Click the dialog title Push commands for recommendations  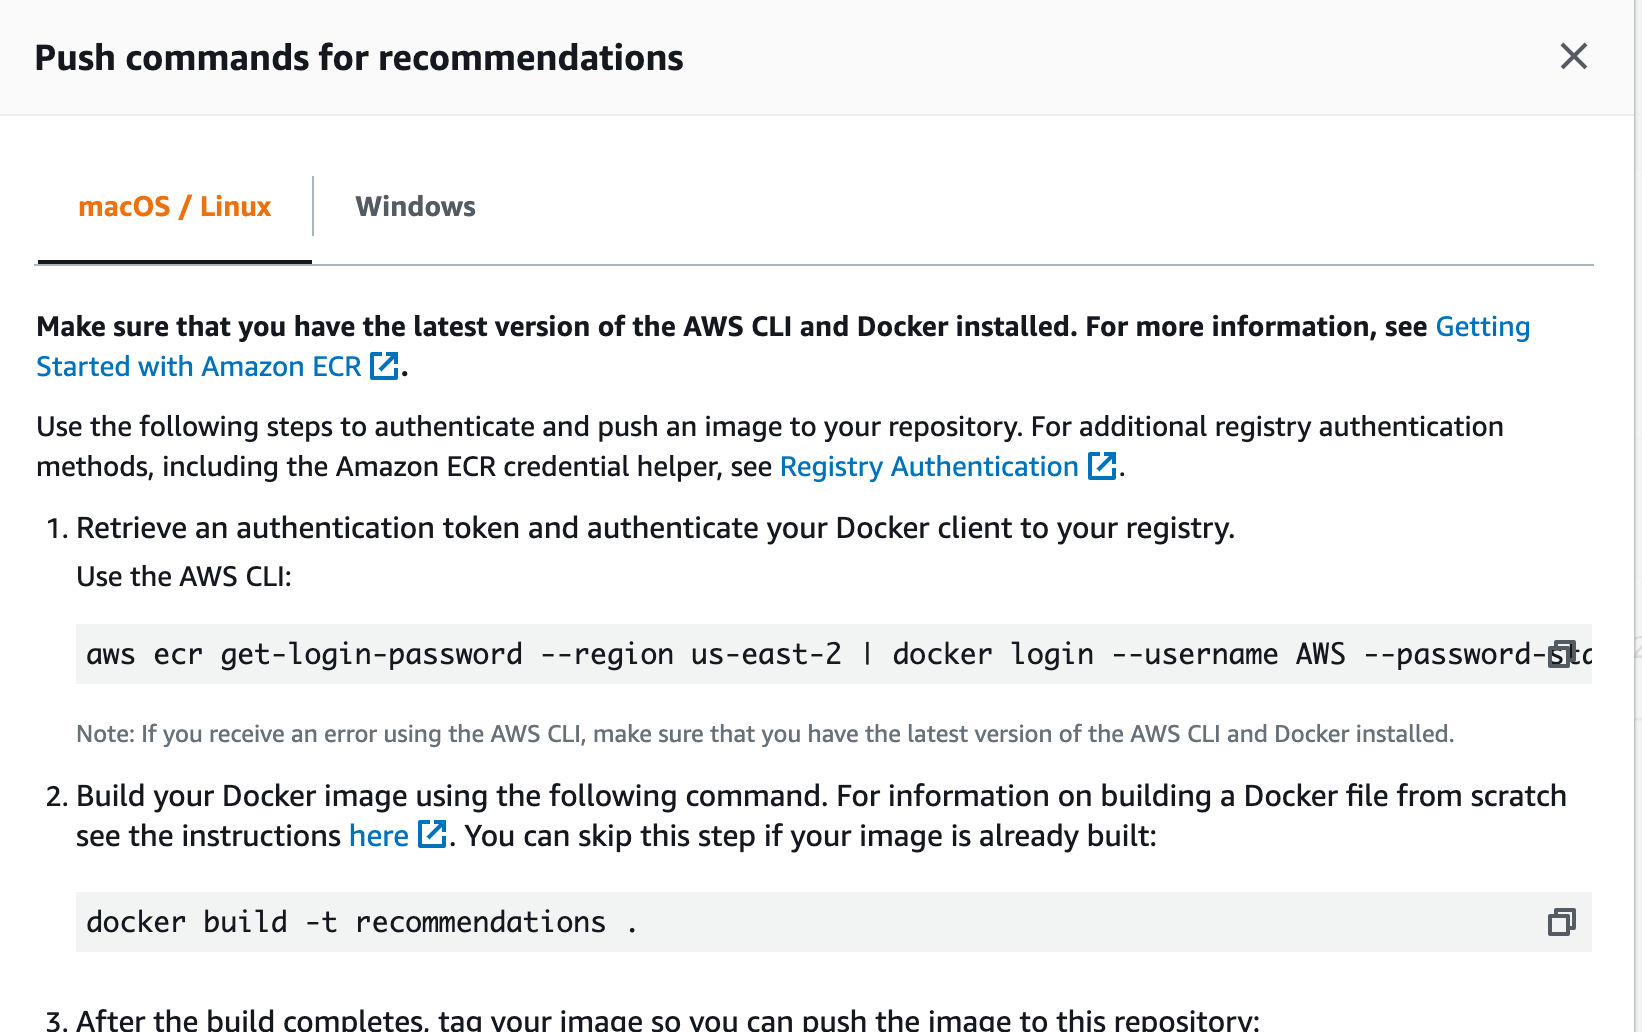click(359, 57)
